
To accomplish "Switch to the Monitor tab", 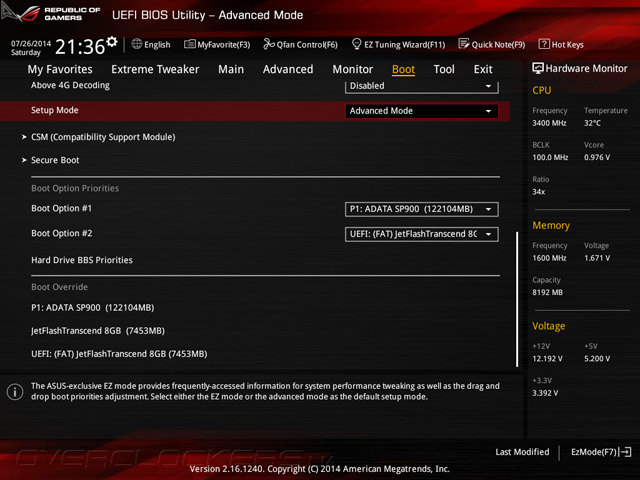I will (x=353, y=69).
